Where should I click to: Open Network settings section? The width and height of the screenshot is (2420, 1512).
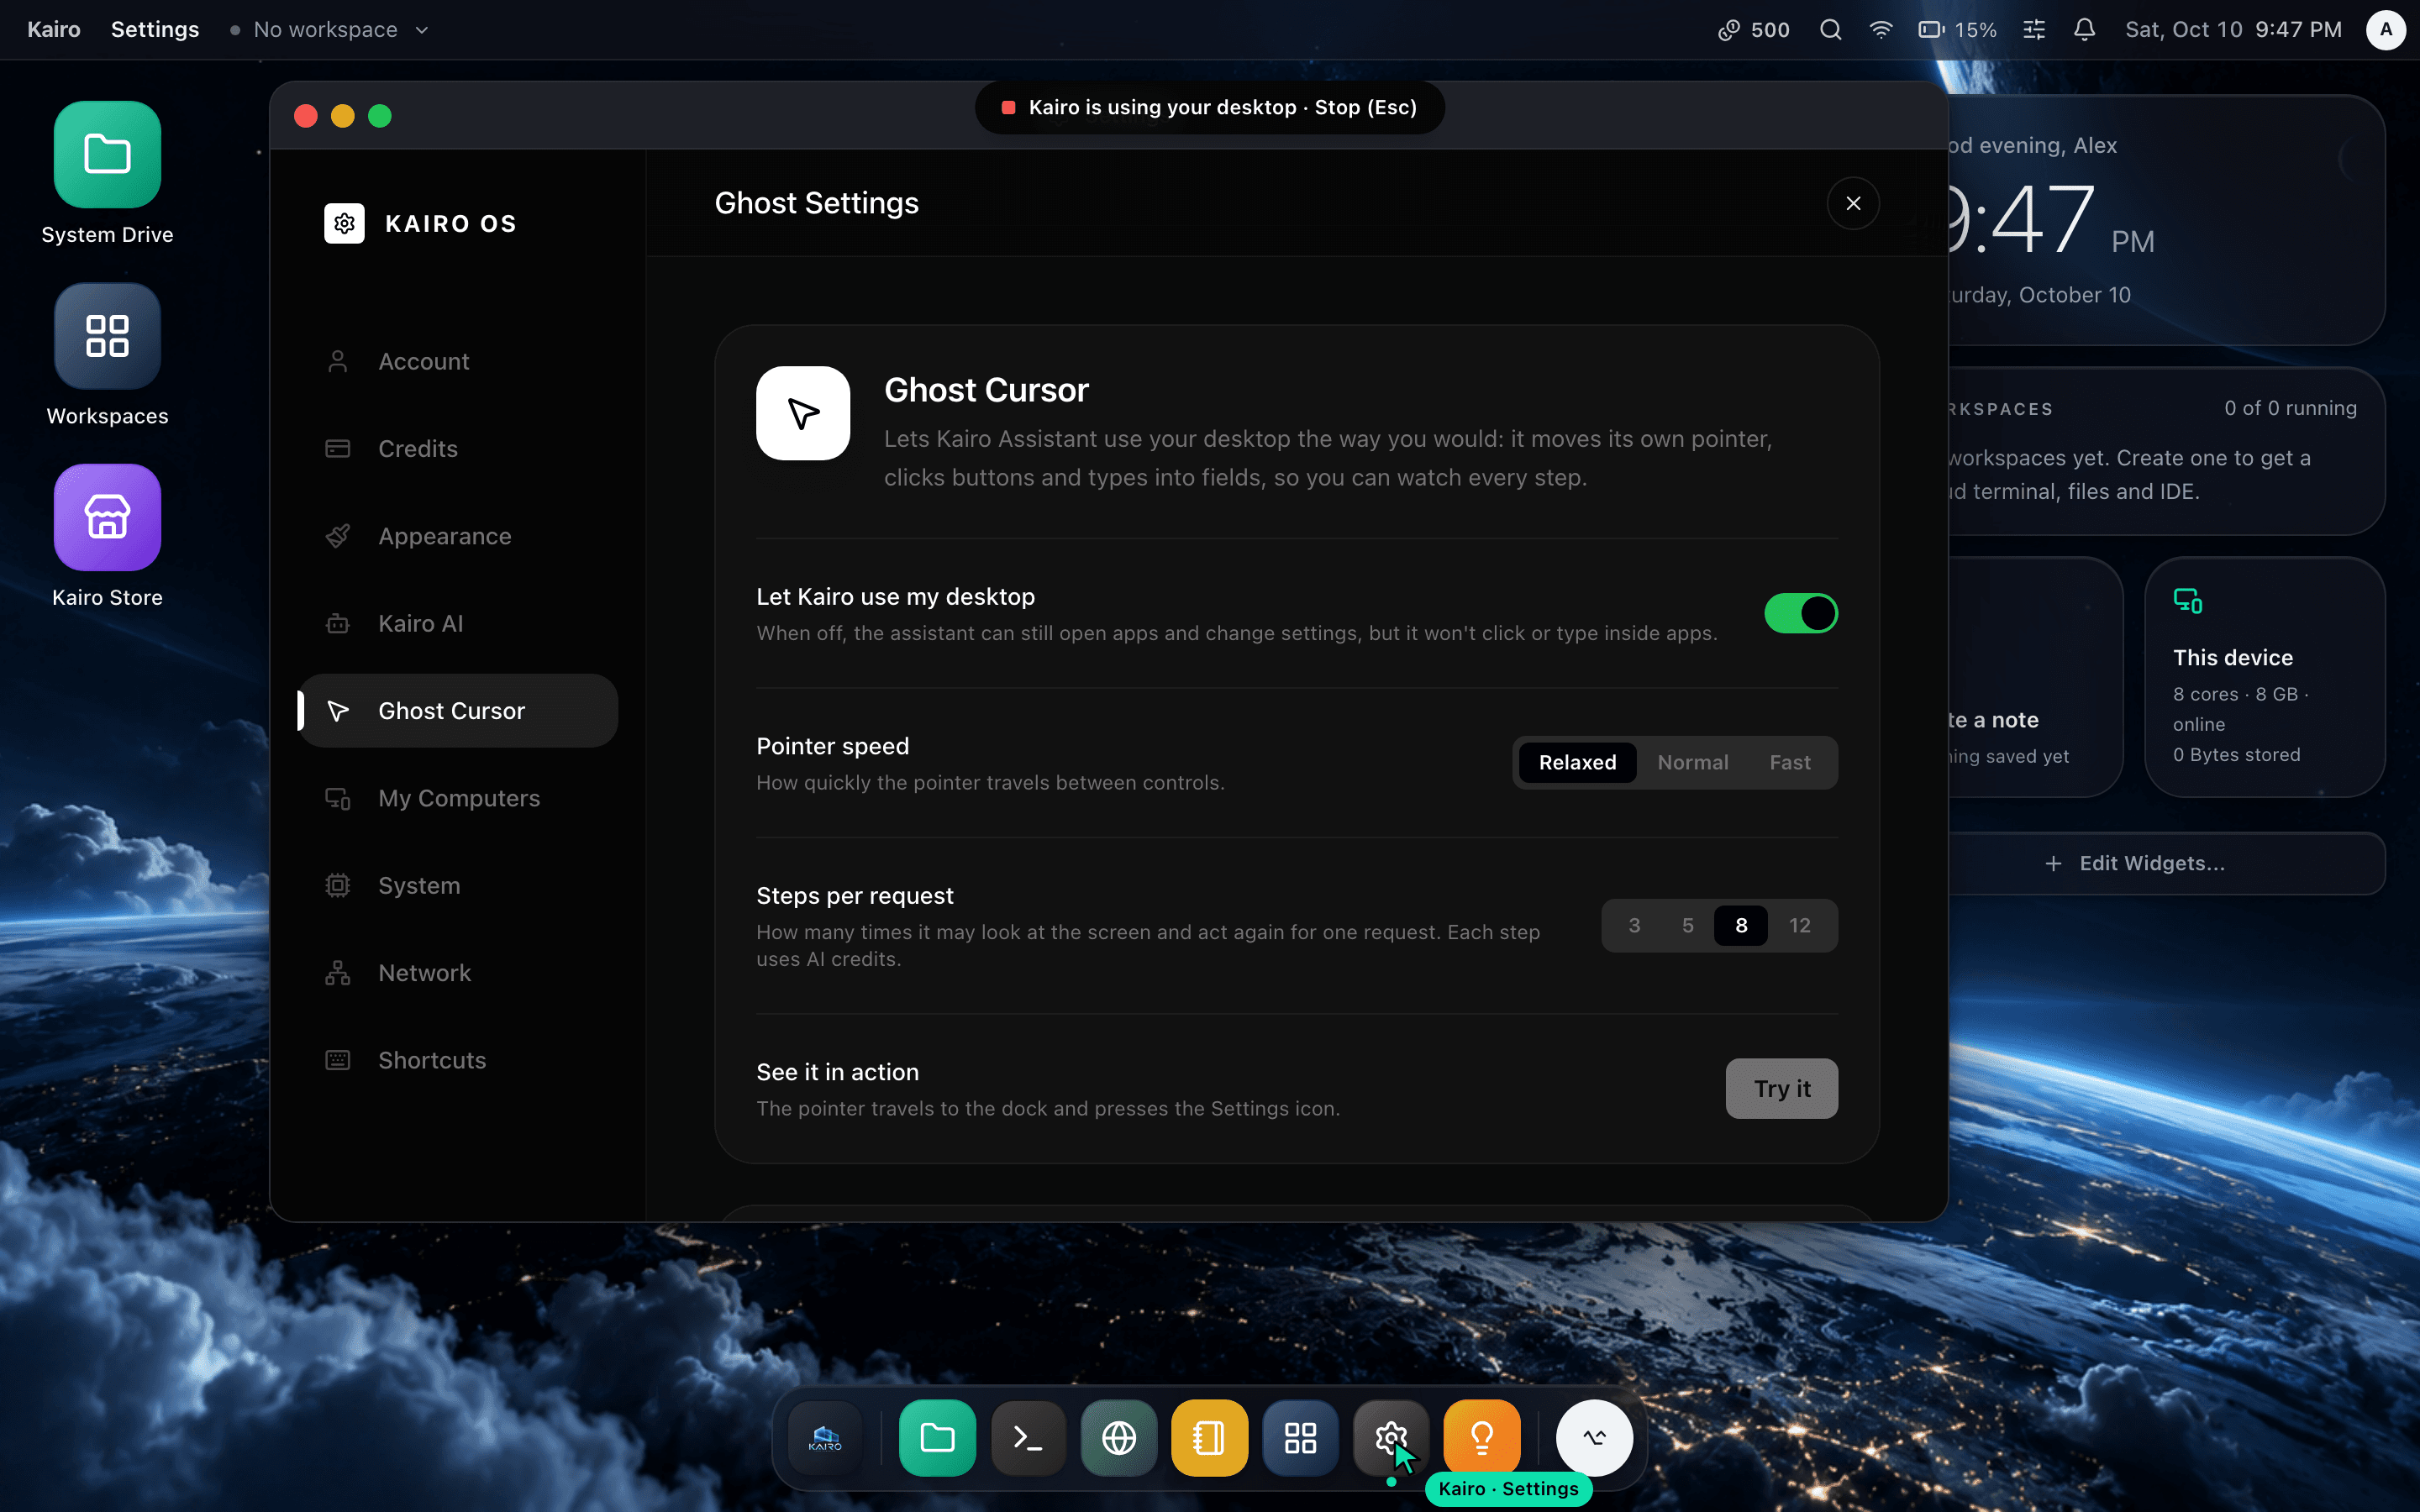458,973
